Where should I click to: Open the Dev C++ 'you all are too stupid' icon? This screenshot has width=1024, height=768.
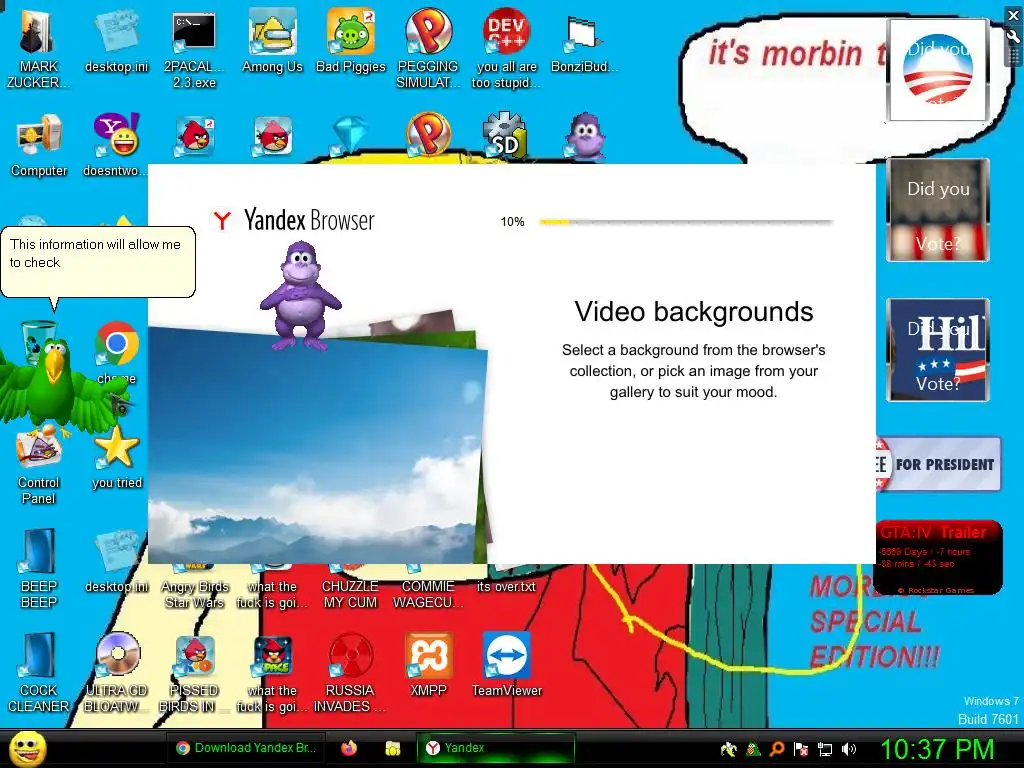click(x=507, y=49)
